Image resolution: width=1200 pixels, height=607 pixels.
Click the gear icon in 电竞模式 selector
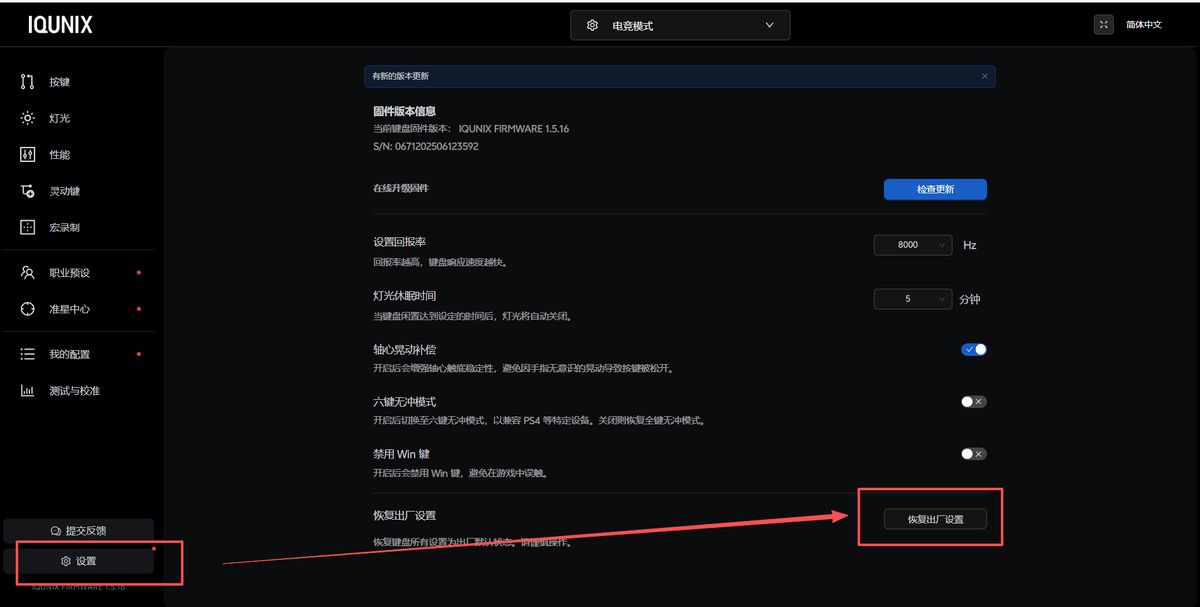point(592,25)
